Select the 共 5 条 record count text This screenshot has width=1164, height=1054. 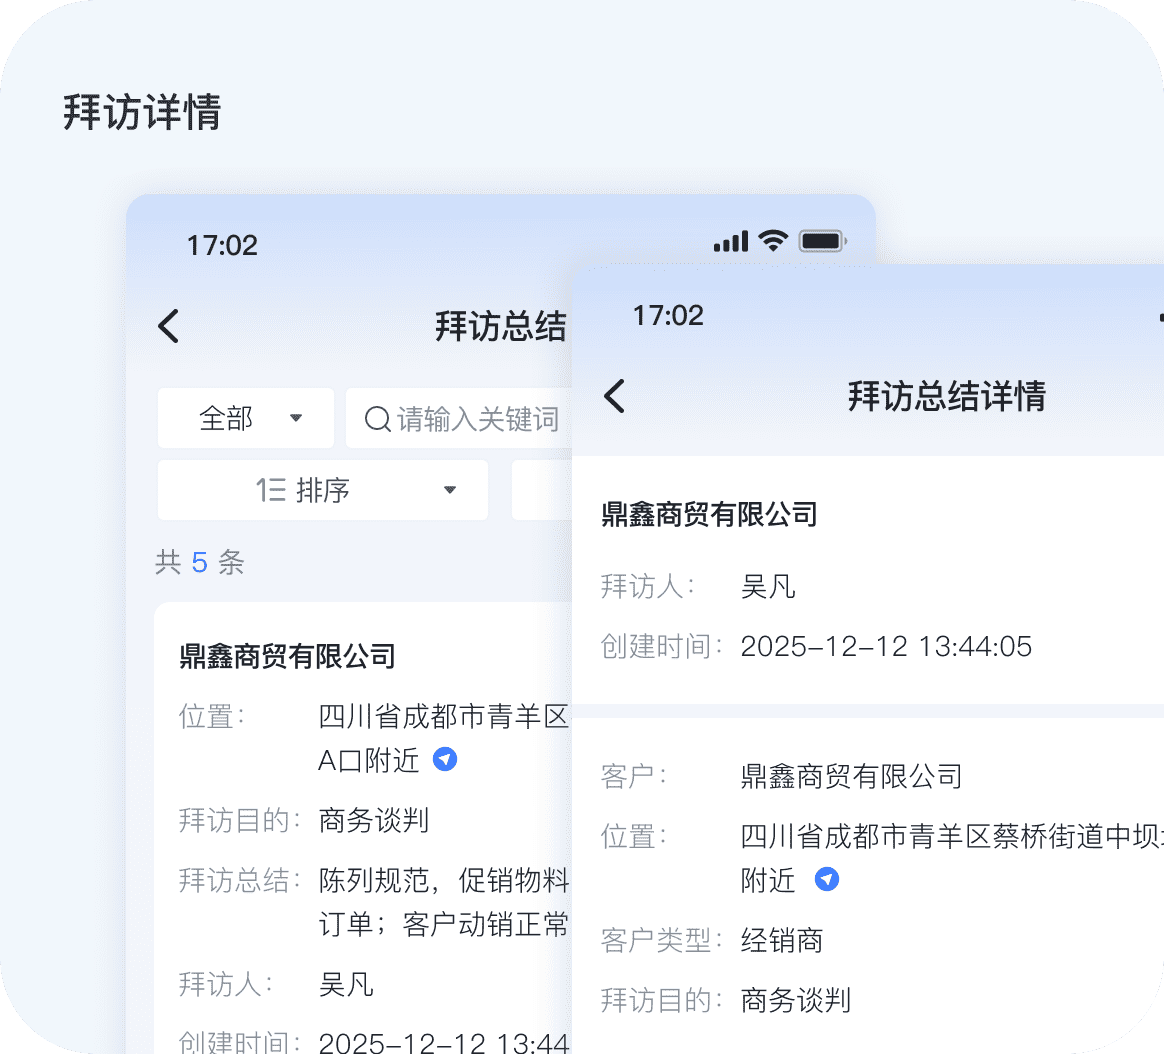pyautogui.click(x=200, y=563)
